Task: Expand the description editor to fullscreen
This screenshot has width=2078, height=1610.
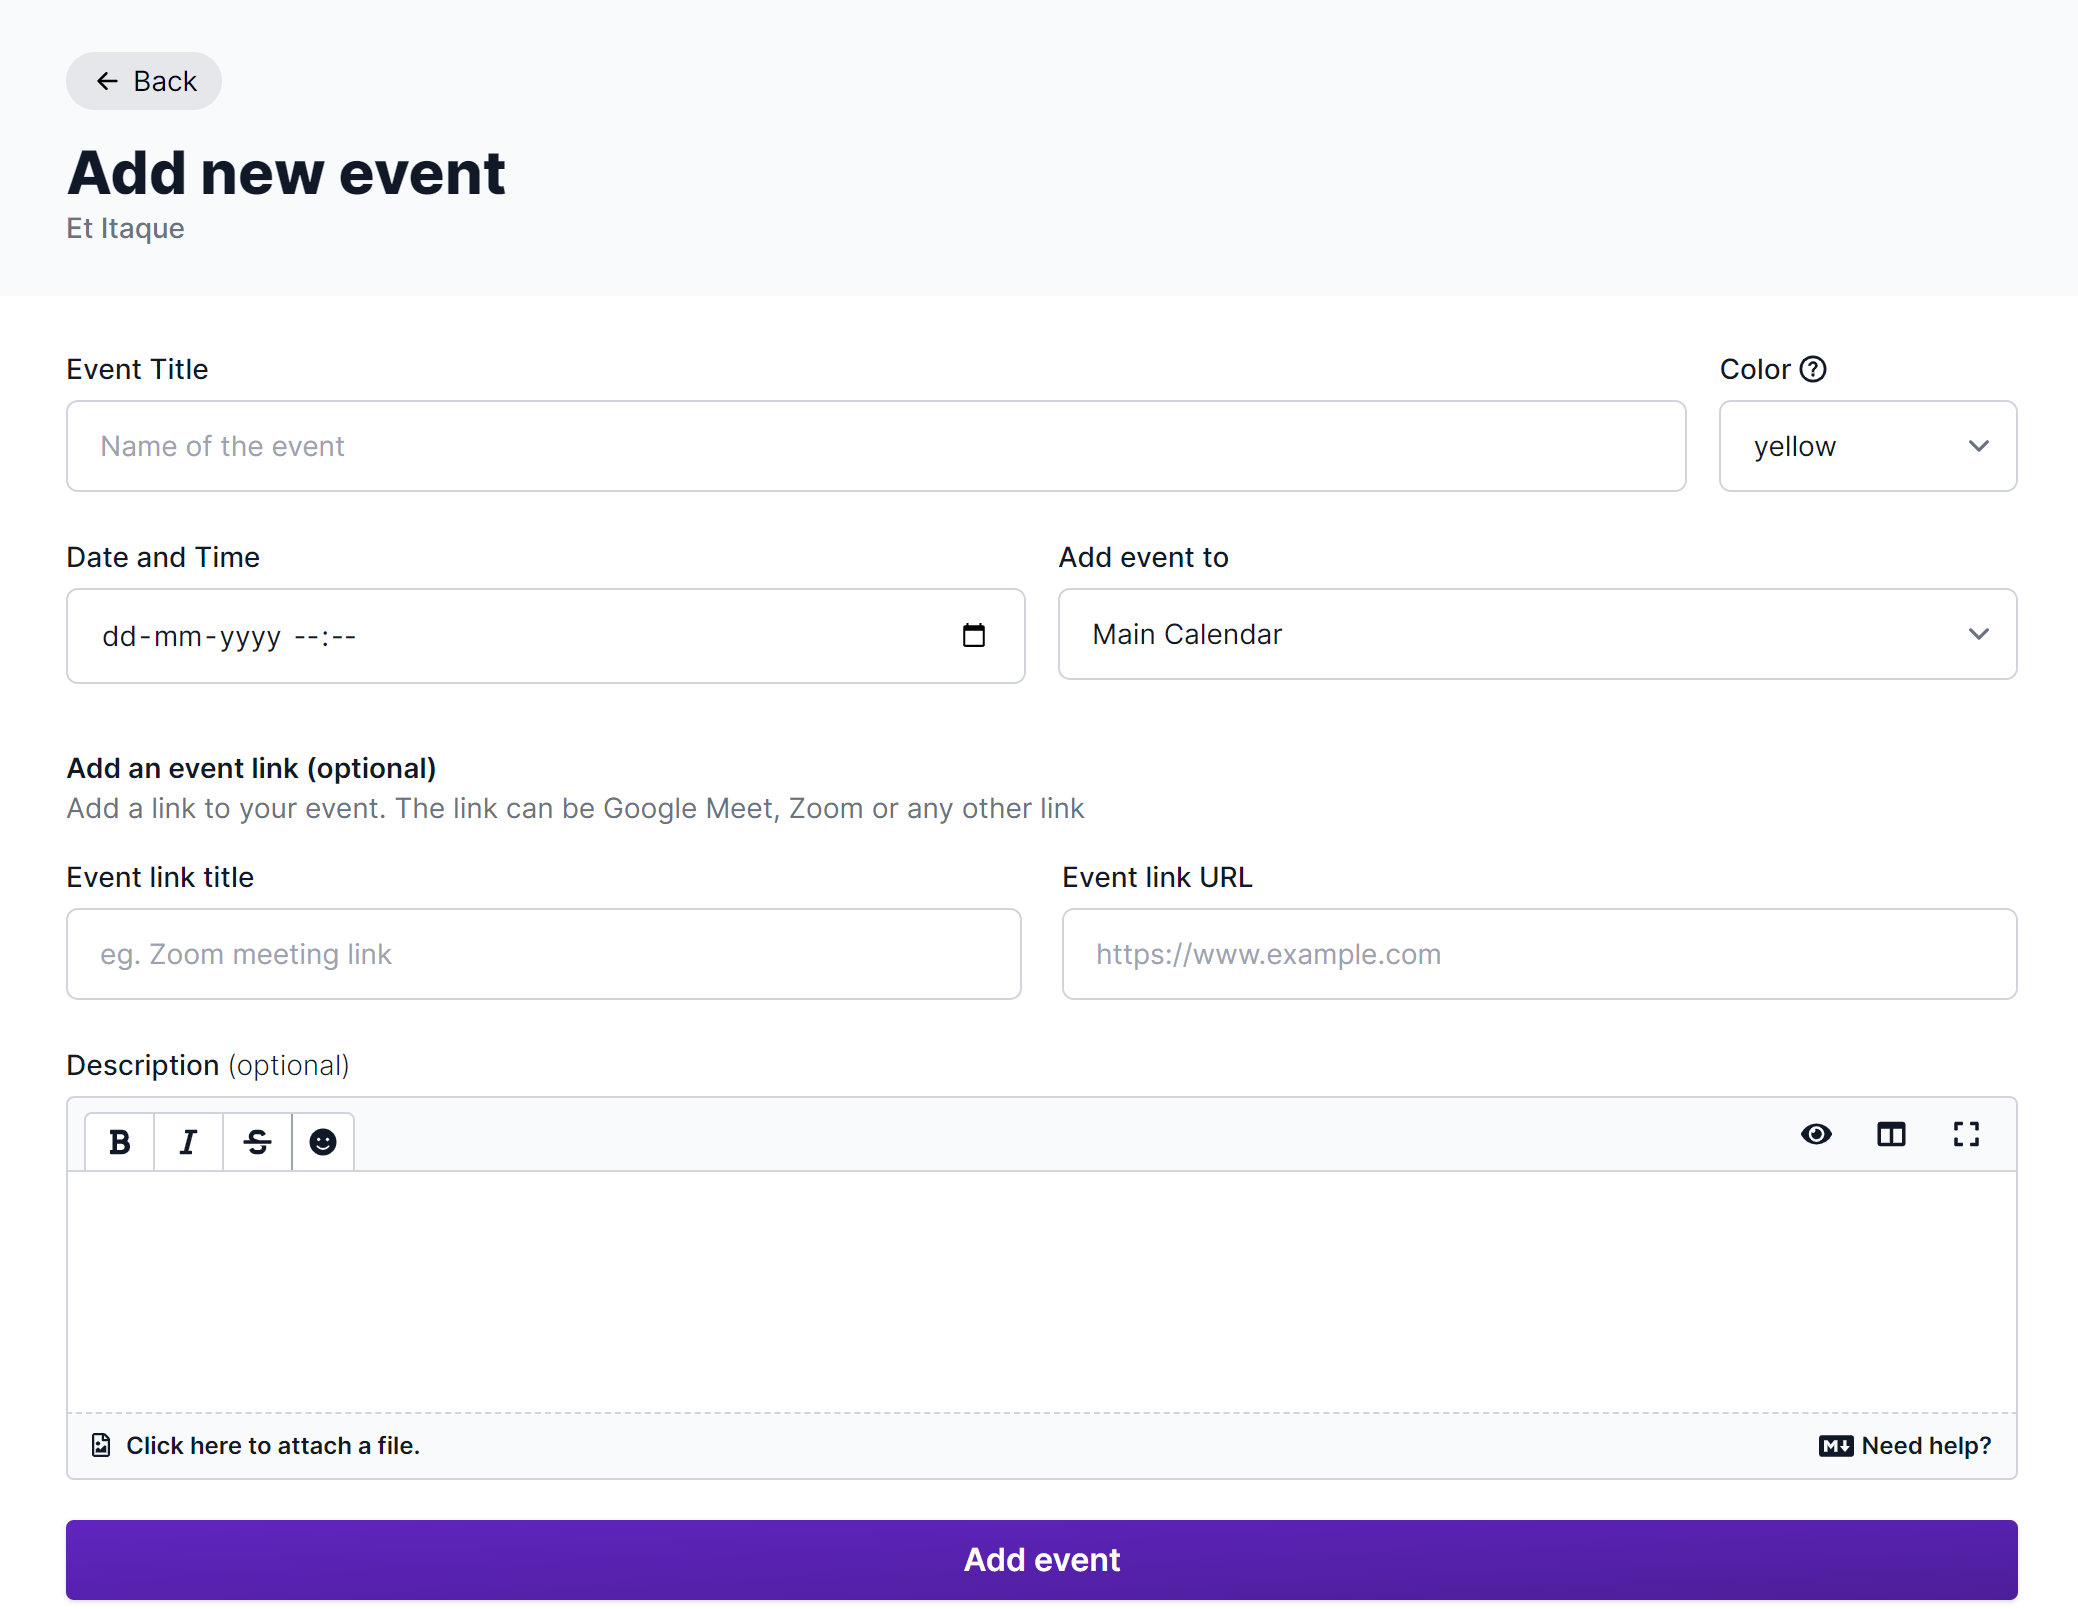Action: pyautogui.click(x=1965, y=1134)
